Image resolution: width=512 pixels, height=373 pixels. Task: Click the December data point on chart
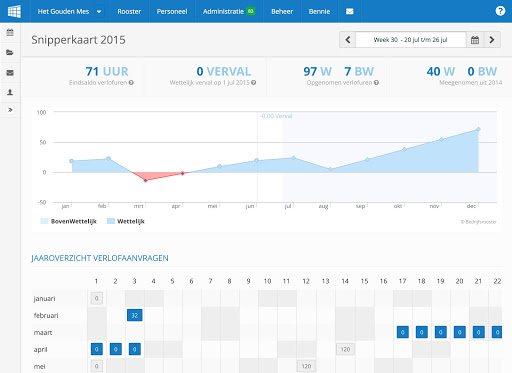pyautogui.click(x=478, y=129)
